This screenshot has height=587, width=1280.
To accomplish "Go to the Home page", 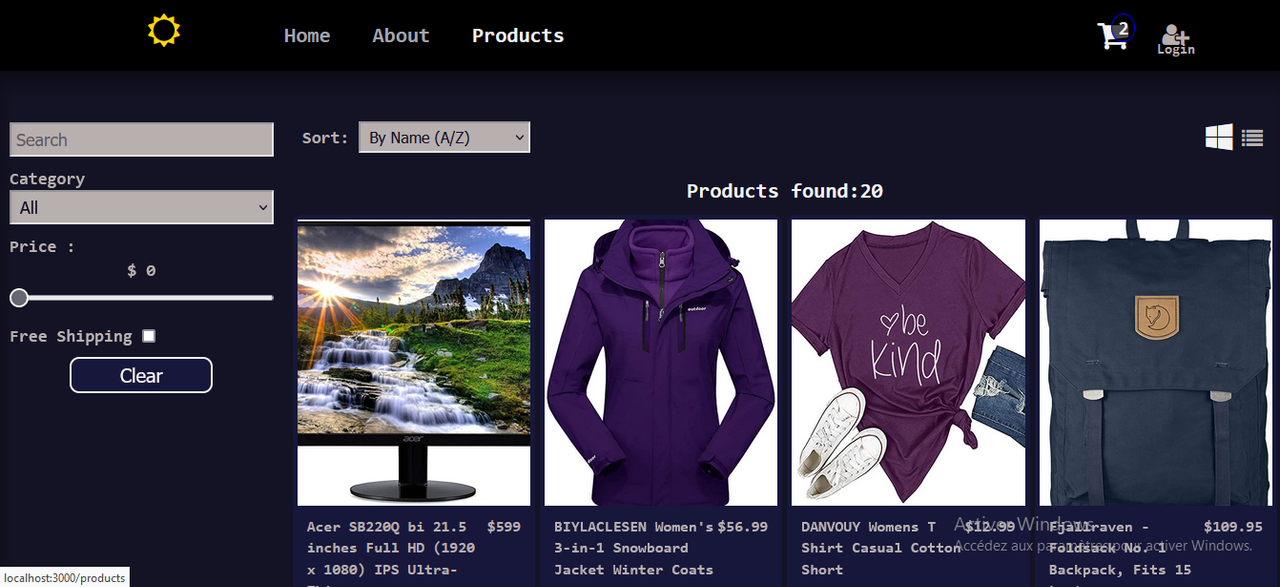I will pyautogui.click(x=307, y=36).
